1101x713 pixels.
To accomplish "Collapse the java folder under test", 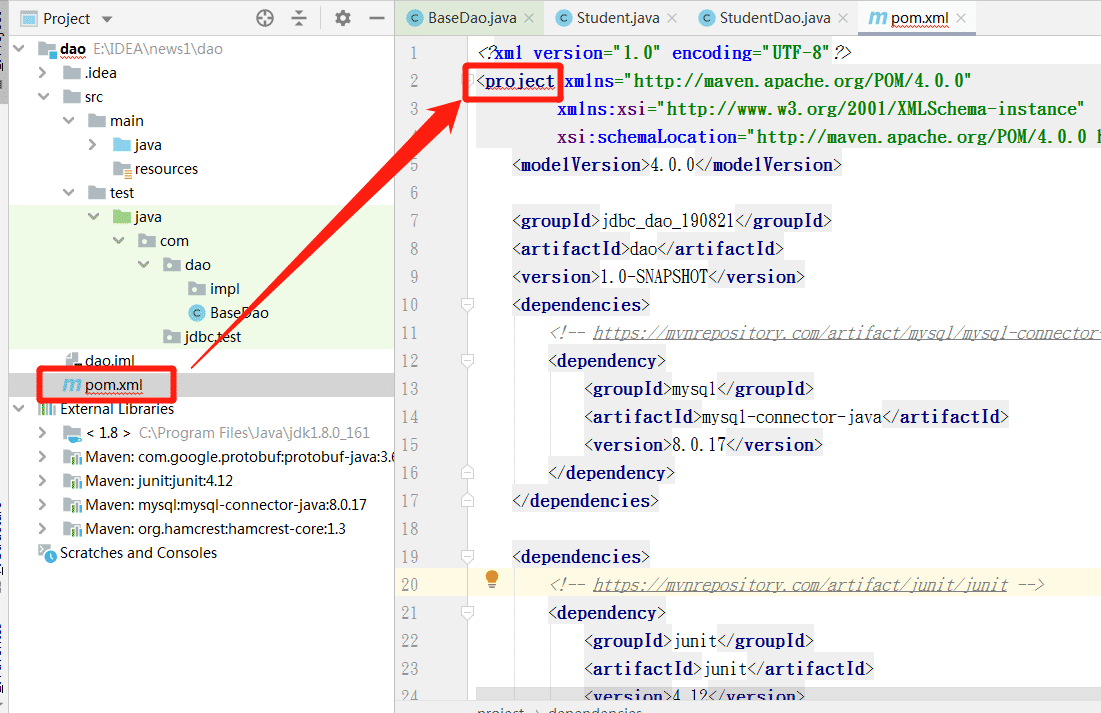I will click(x=94, y=216).
